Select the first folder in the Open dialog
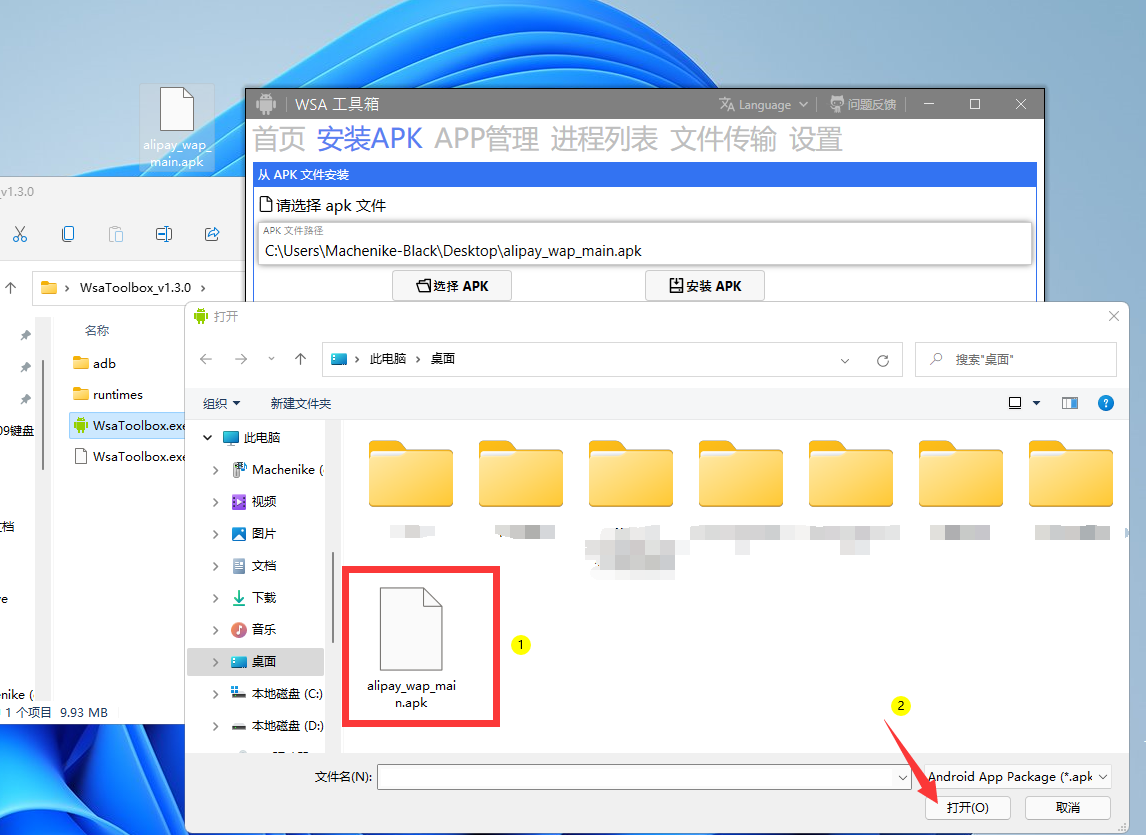1146x835 pixels. pos(411,474)
